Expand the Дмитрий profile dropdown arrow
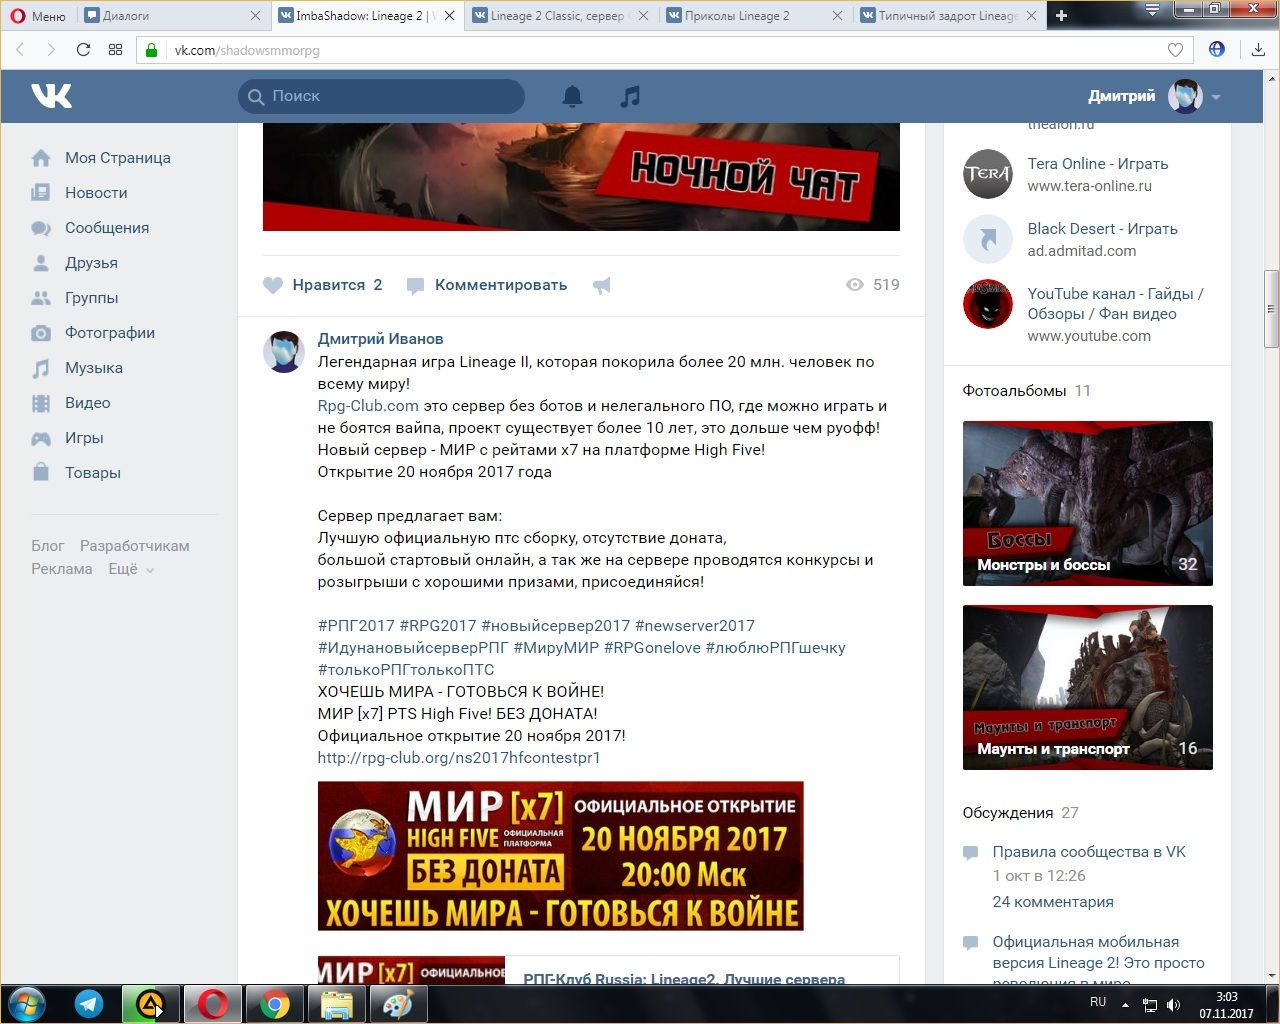 (x=1216, y=97)
